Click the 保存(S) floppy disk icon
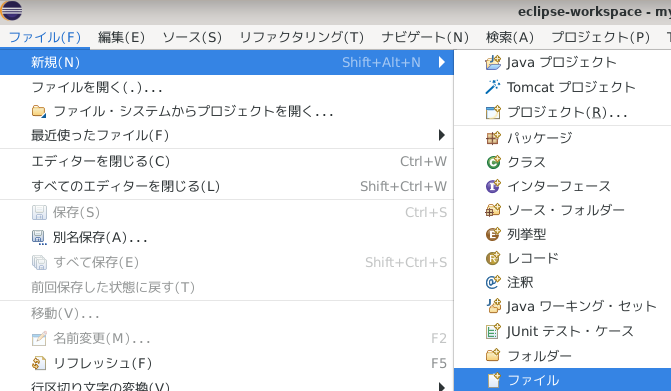The image size is (671, 391). click(x=39, y=212)
